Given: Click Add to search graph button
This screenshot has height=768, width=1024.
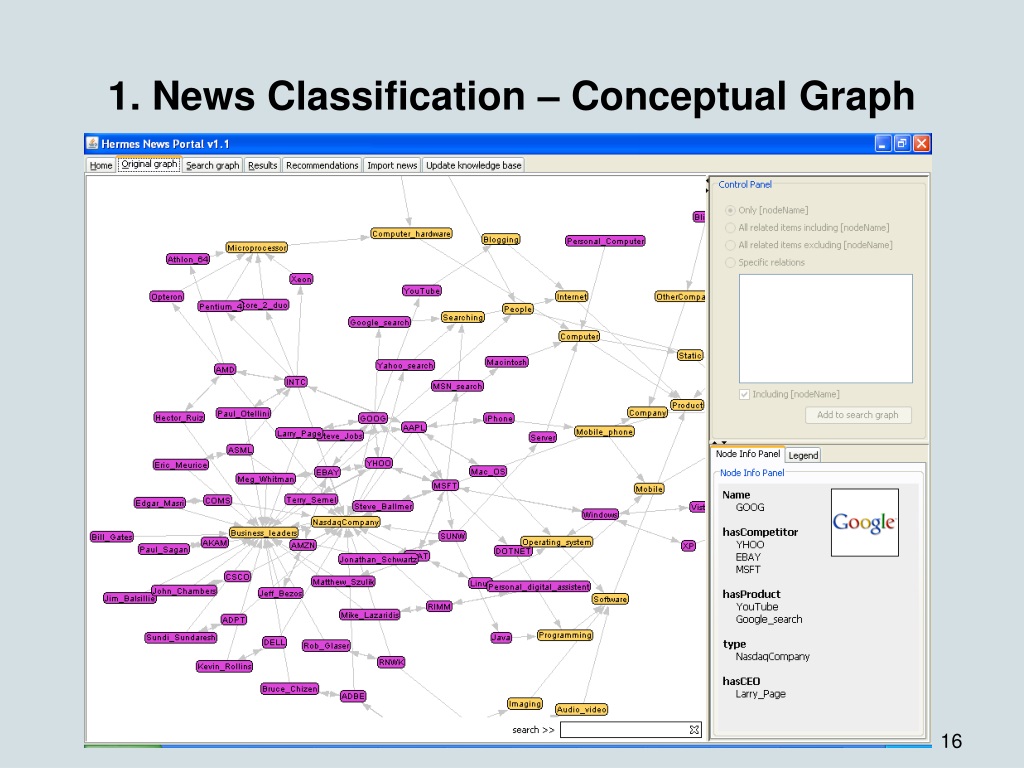Looking at the screenshot, I should [x=857, y=415].
